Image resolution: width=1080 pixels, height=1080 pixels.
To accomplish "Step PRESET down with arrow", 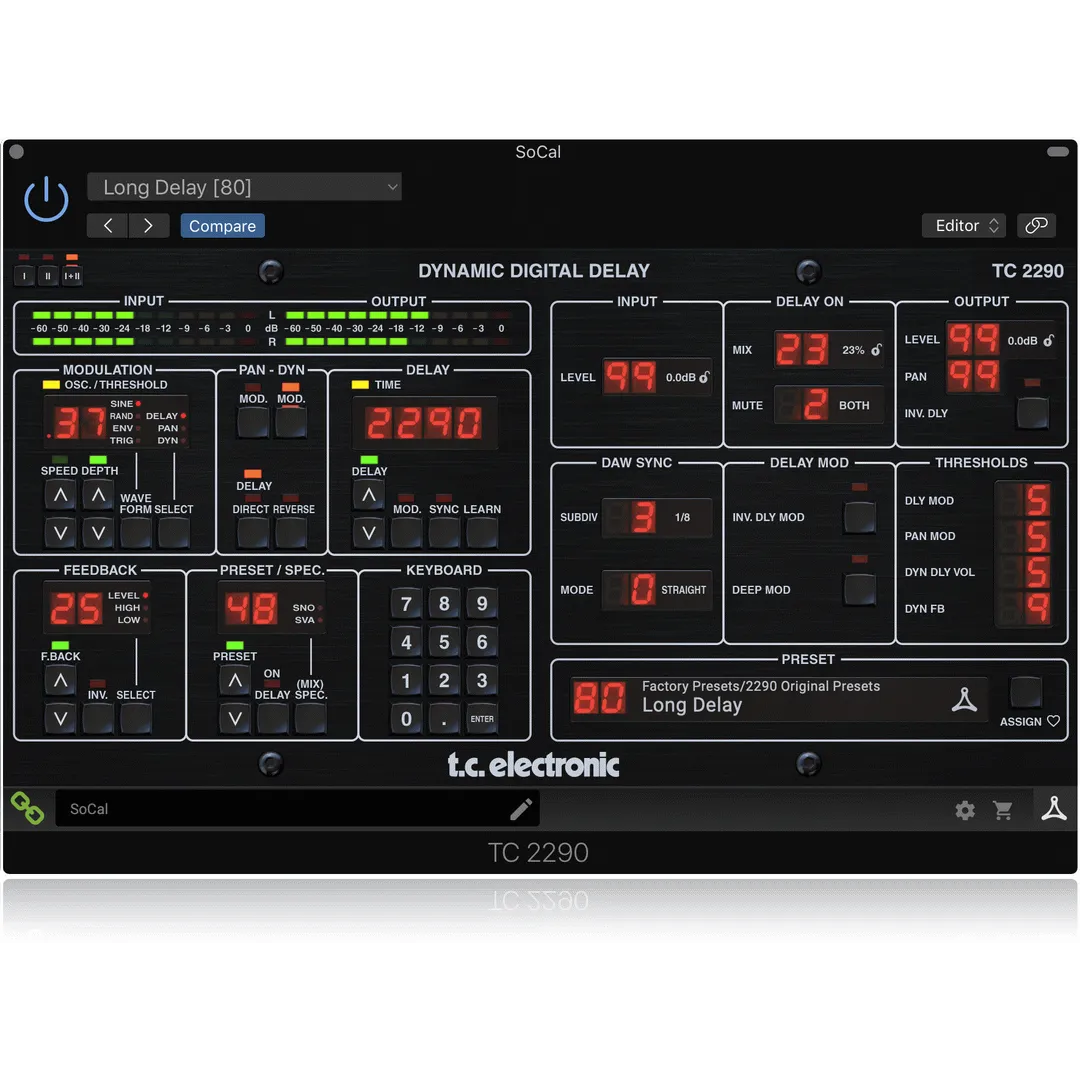I will pyautogui.click(x=235, y=718).
